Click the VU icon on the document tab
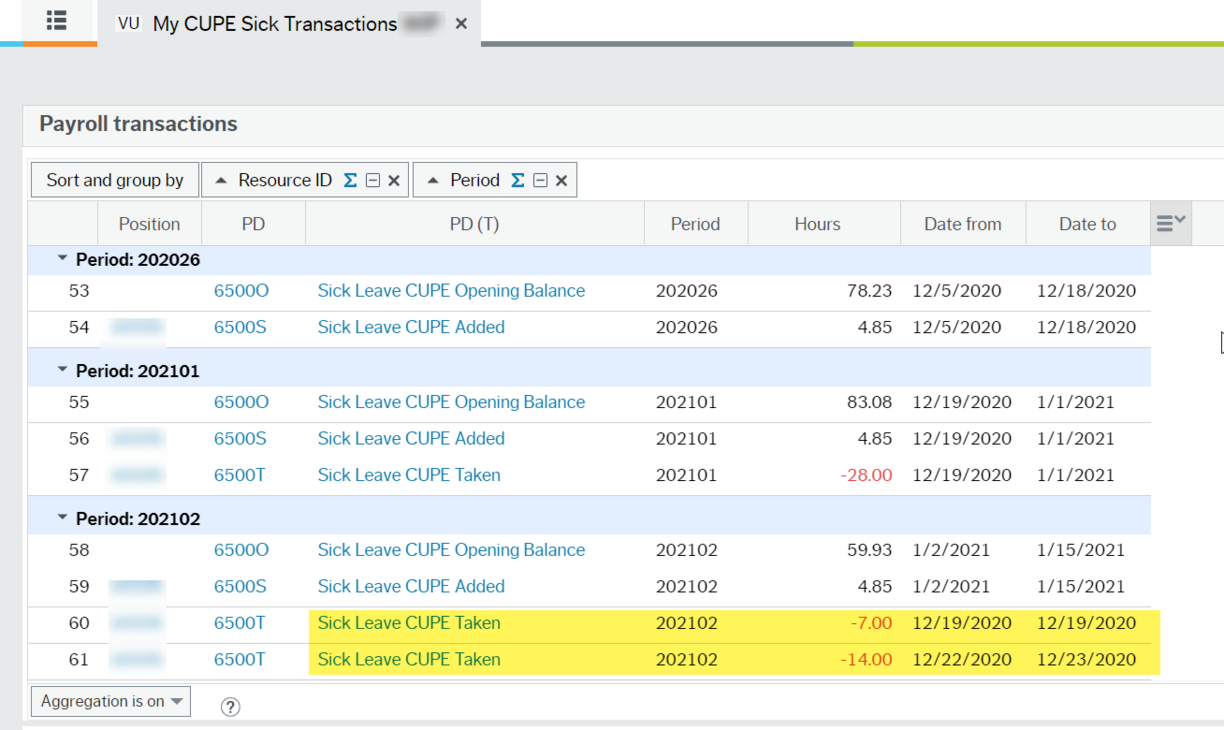This screenshot has width=1224, height=730. tap(127, 23)
